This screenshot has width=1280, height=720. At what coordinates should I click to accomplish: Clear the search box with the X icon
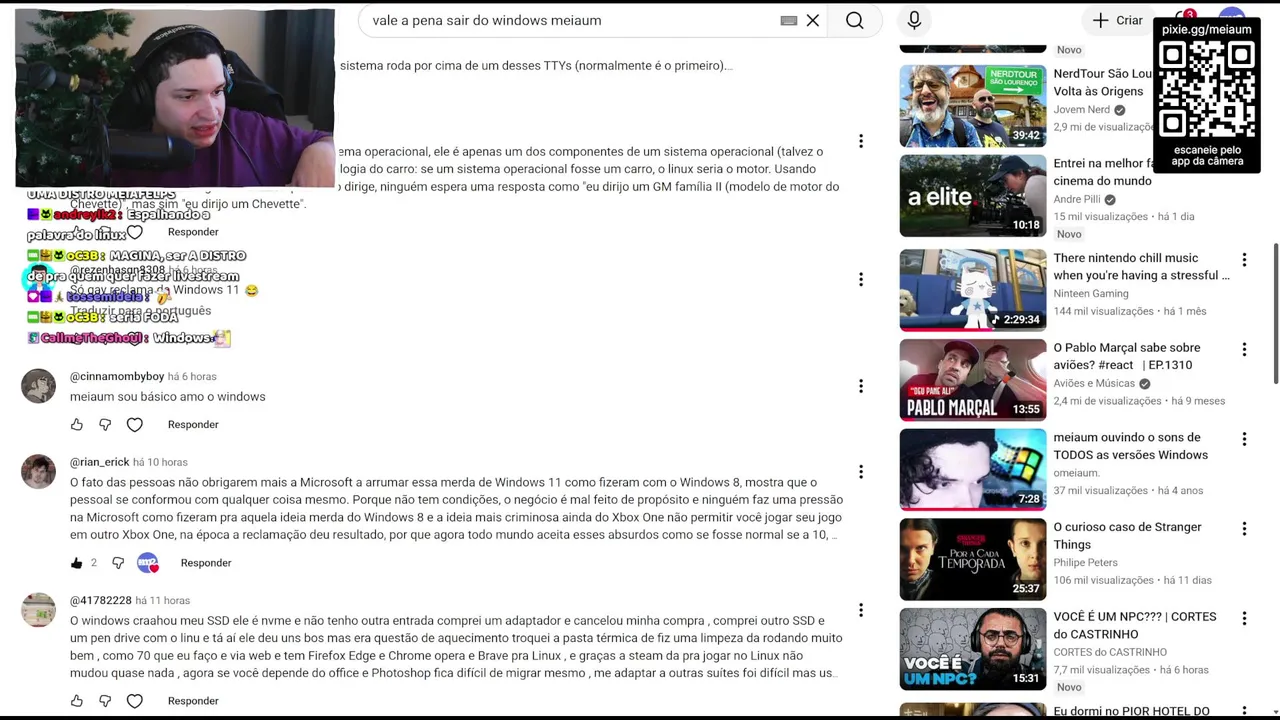pyautogui.click(x=813, y=20)
